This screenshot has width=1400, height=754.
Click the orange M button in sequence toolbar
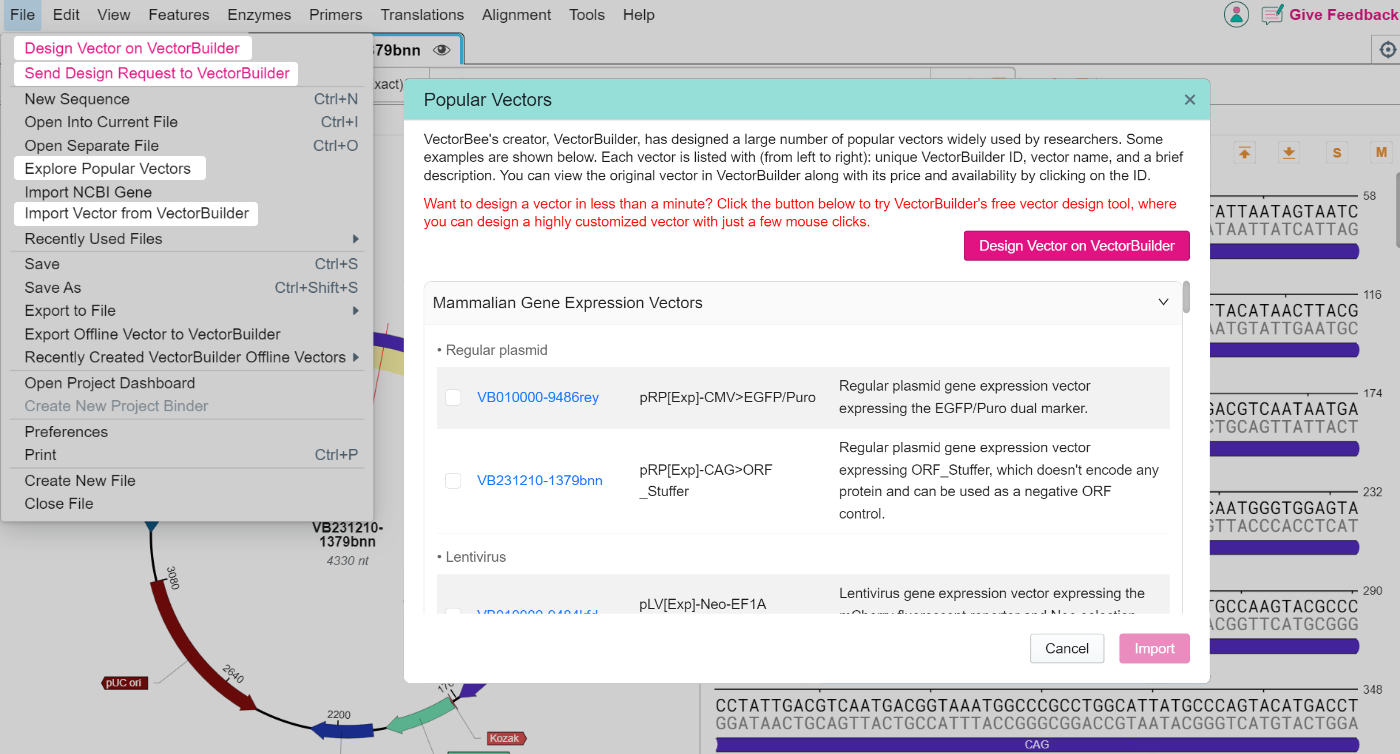tap(1381, 152)
